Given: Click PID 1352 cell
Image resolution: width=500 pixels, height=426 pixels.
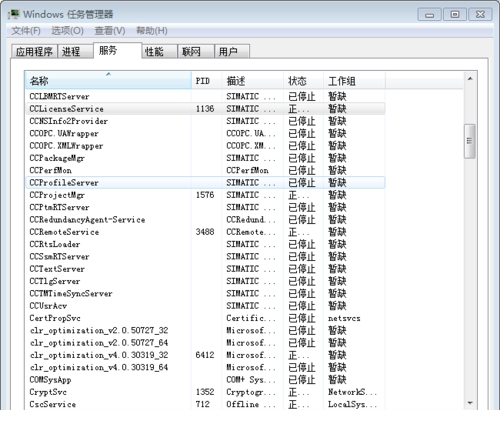Looking at the screenshot, I should coord(205,392).
